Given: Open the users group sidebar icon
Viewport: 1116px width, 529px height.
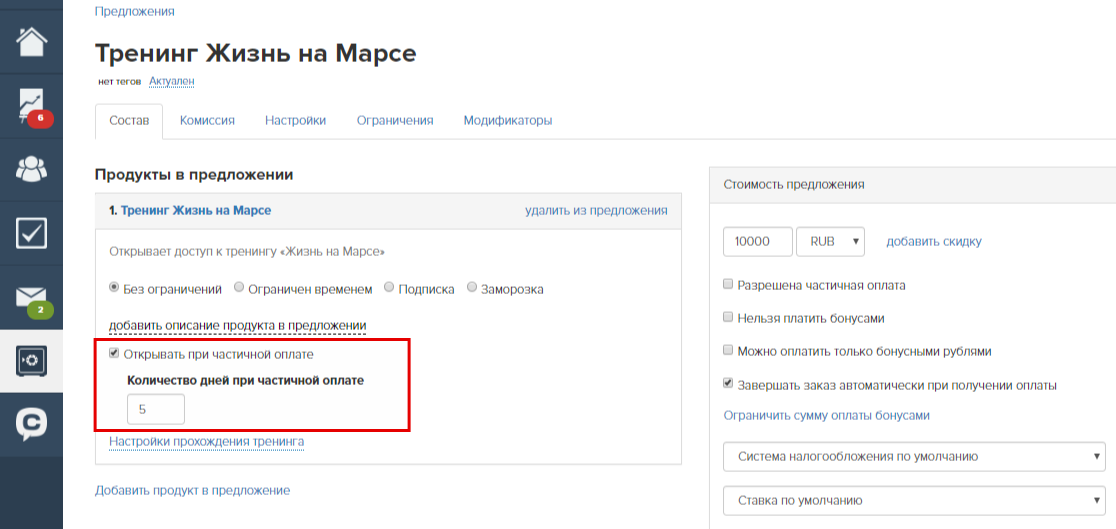Looking at the screenshot, I should pos(31,169).
